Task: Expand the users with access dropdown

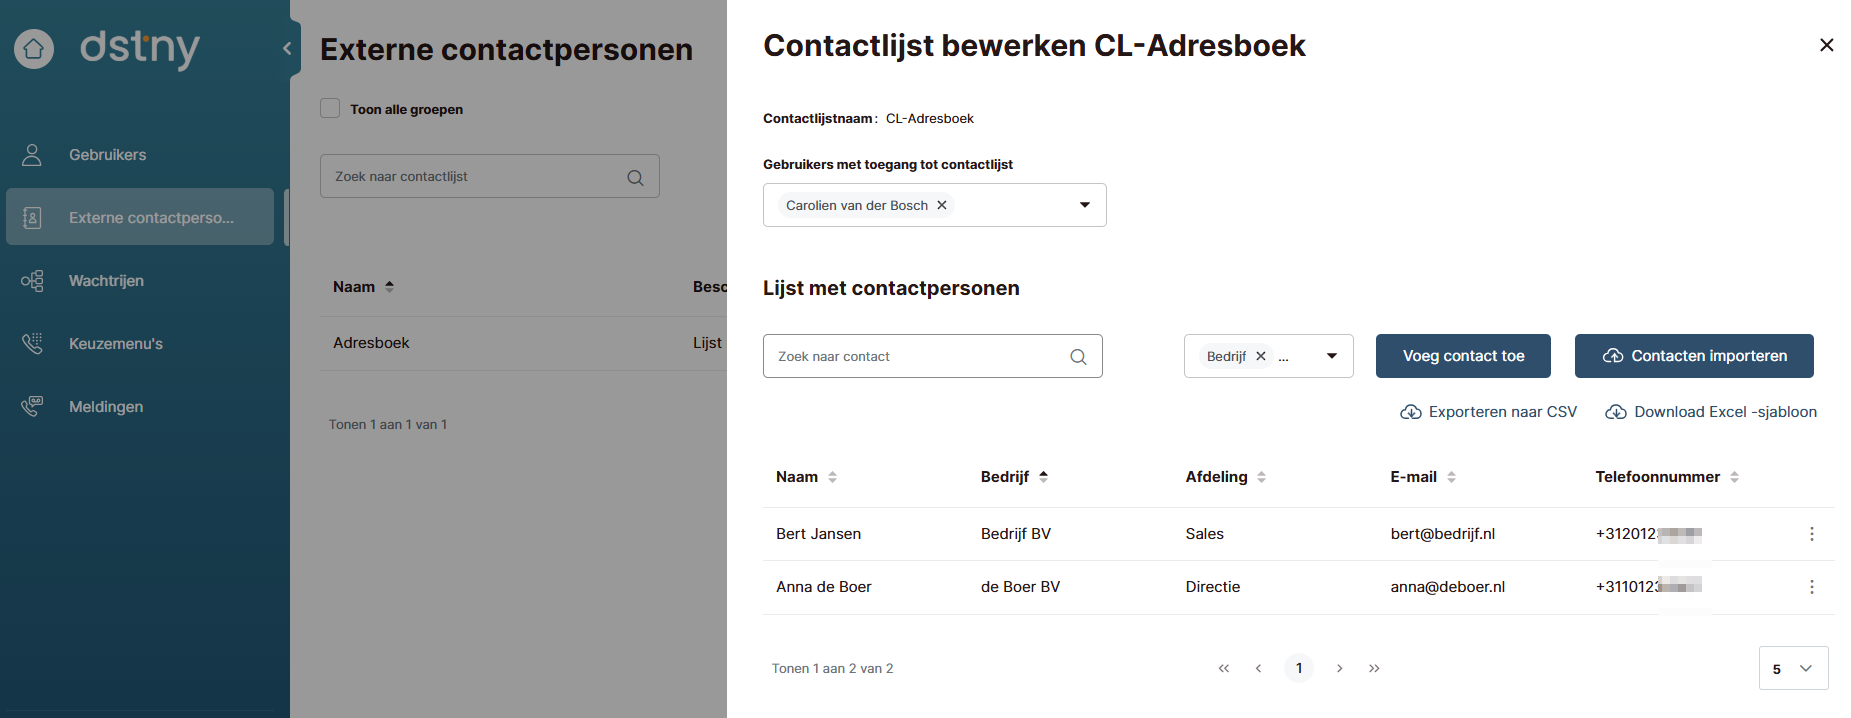Action: (1084, 205)
